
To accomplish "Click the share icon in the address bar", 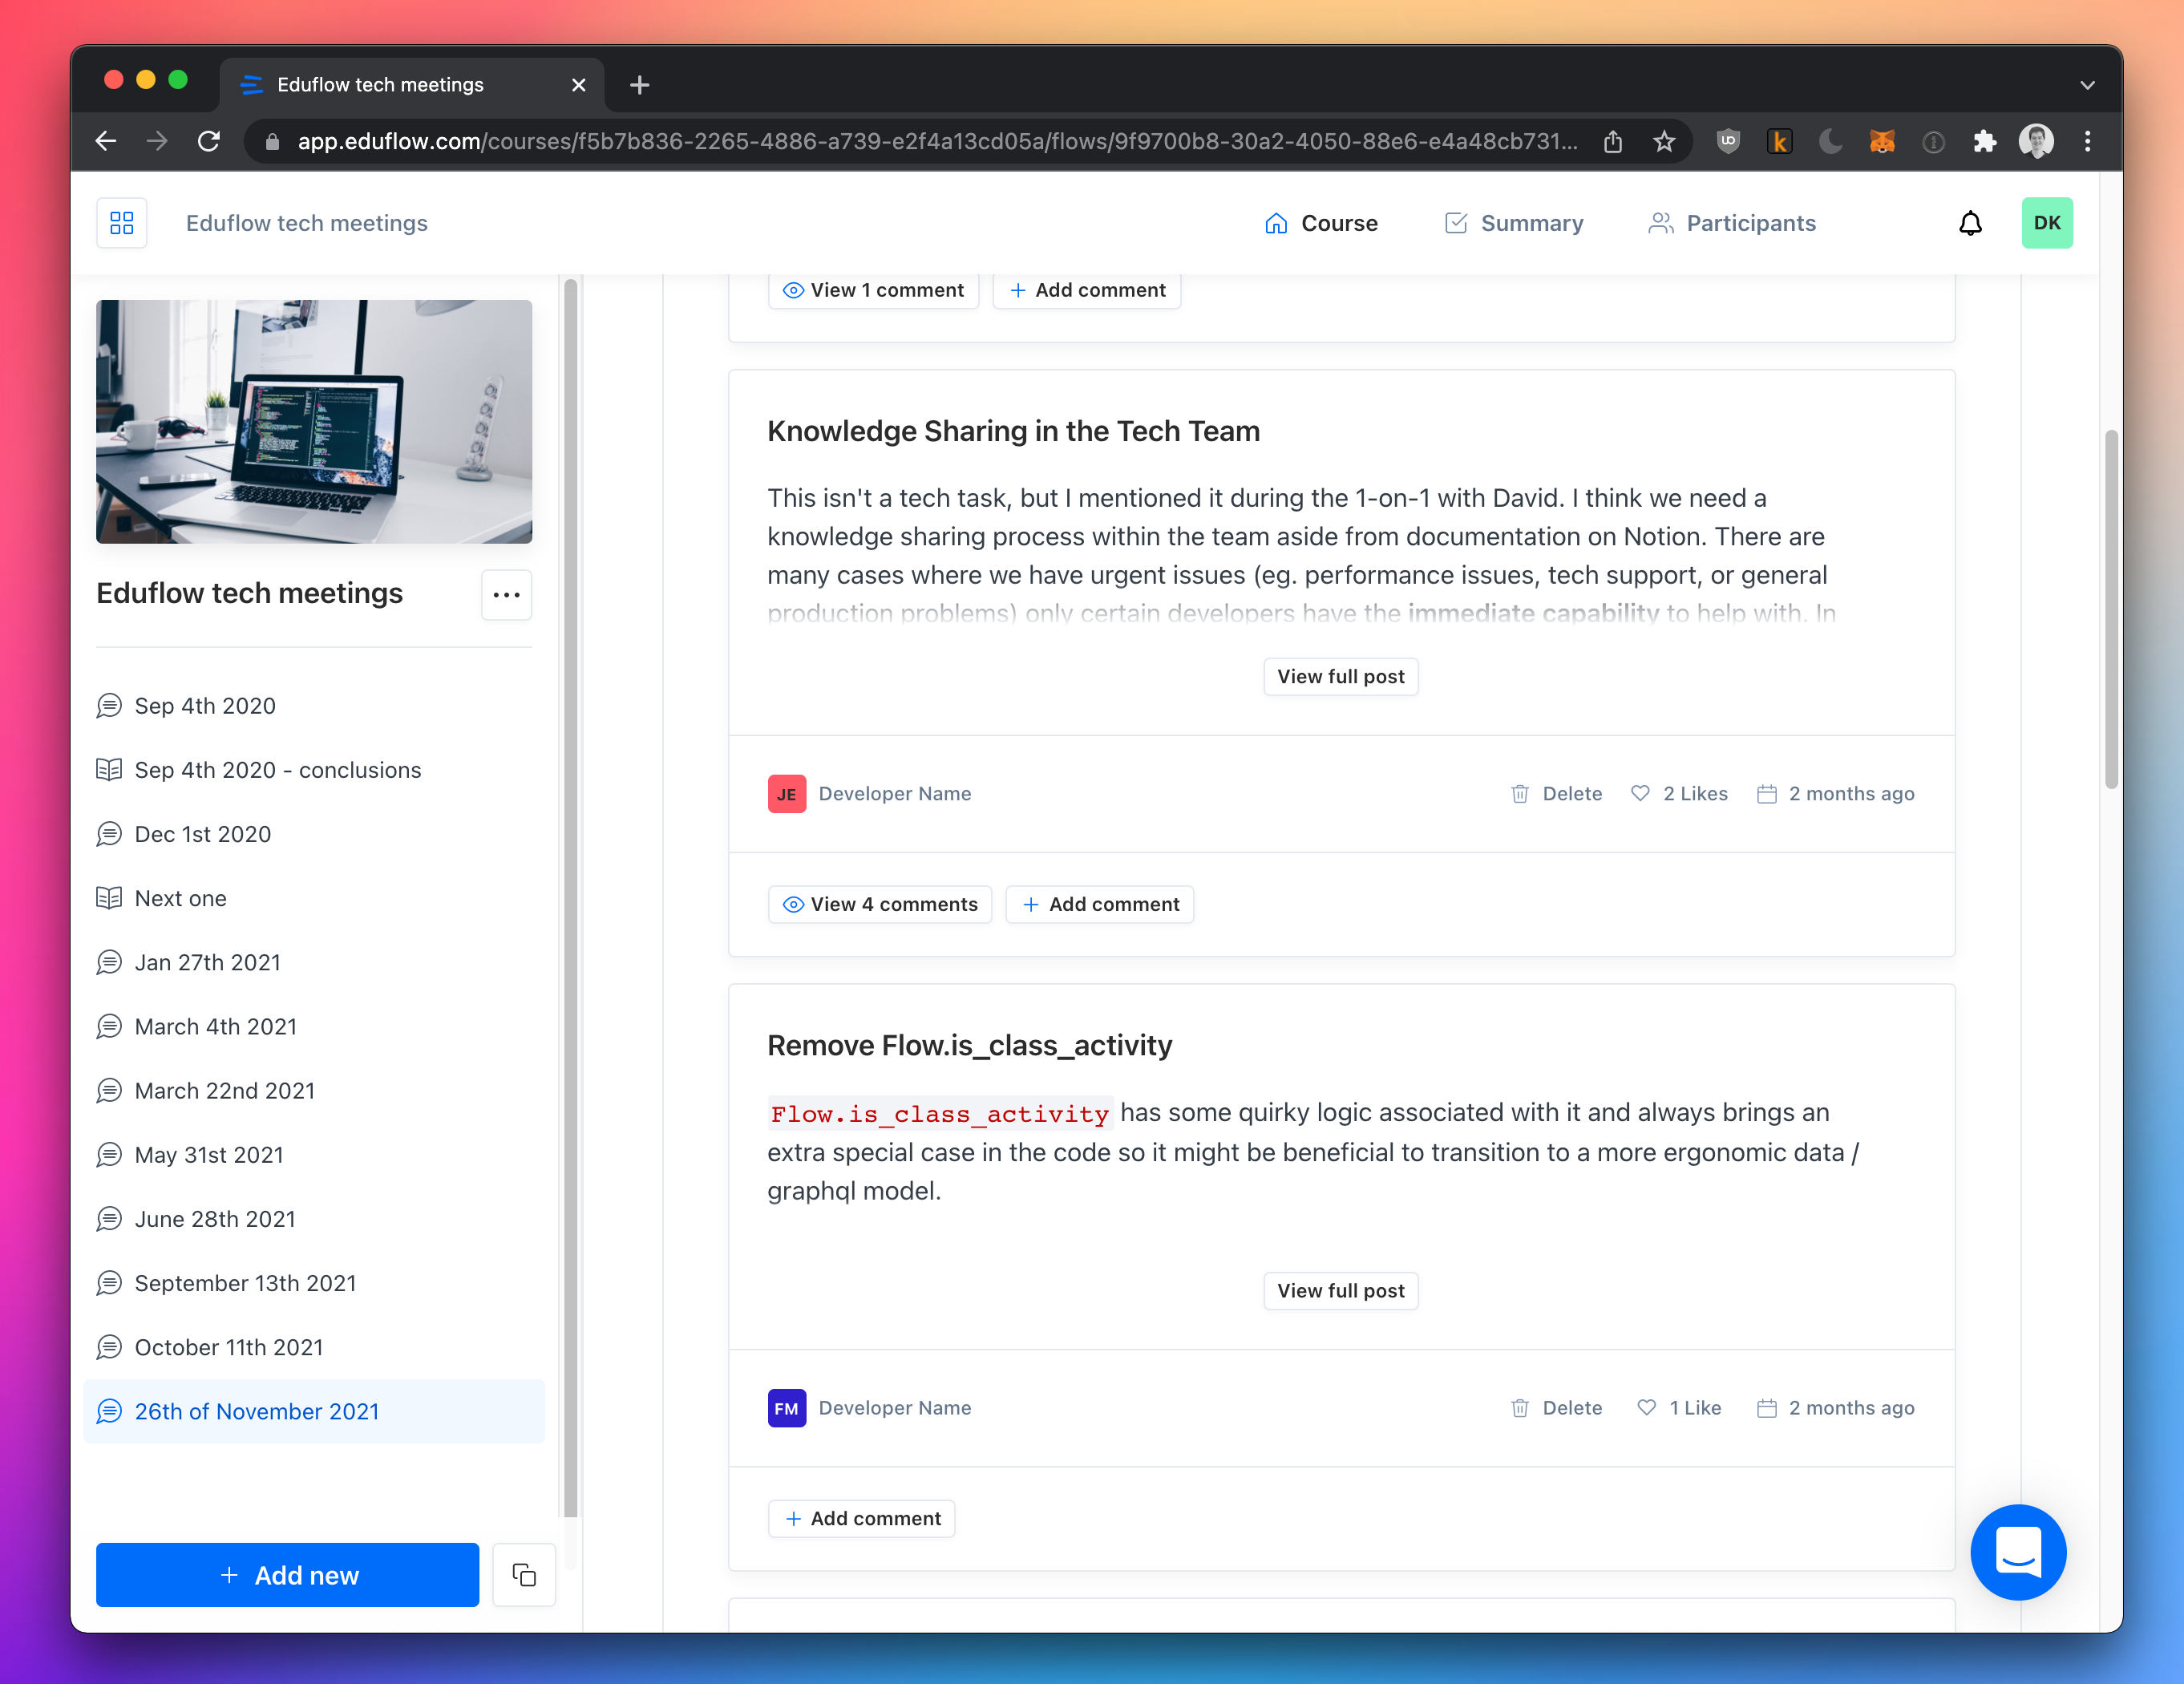I will coord(1612,141).
